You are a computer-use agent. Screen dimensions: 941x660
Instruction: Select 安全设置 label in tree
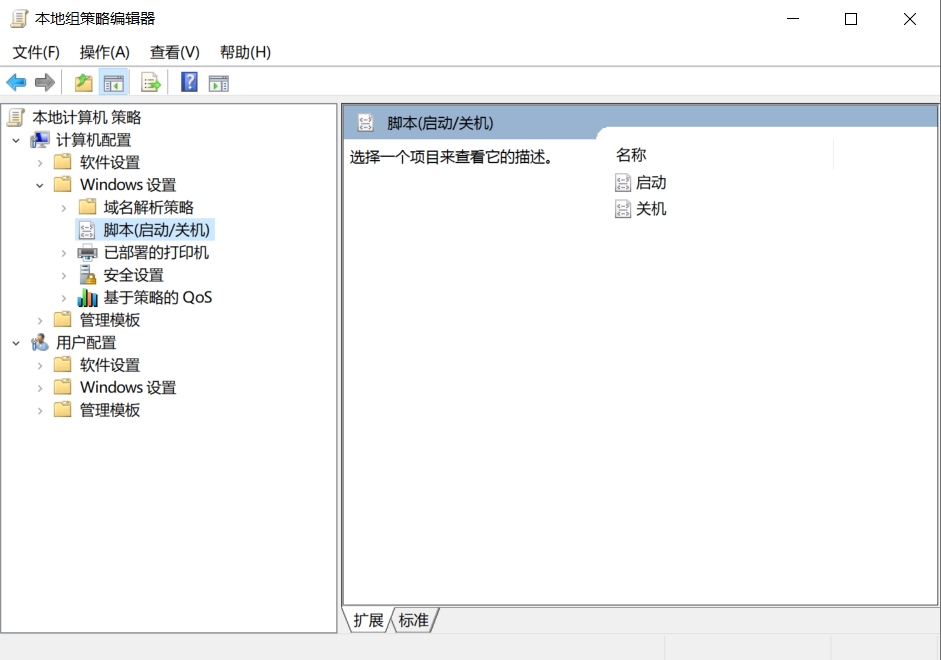134,275
